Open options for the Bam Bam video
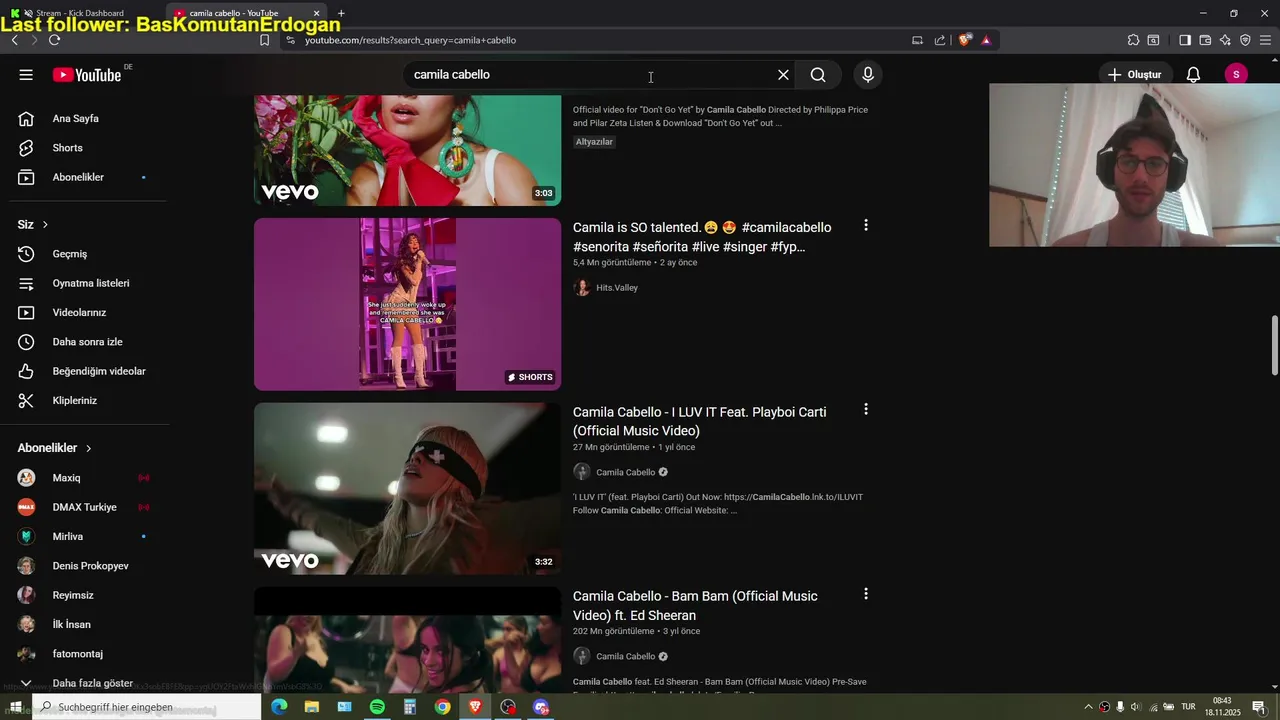Viewport: 1280px width, 720px height. click(866, 594)
